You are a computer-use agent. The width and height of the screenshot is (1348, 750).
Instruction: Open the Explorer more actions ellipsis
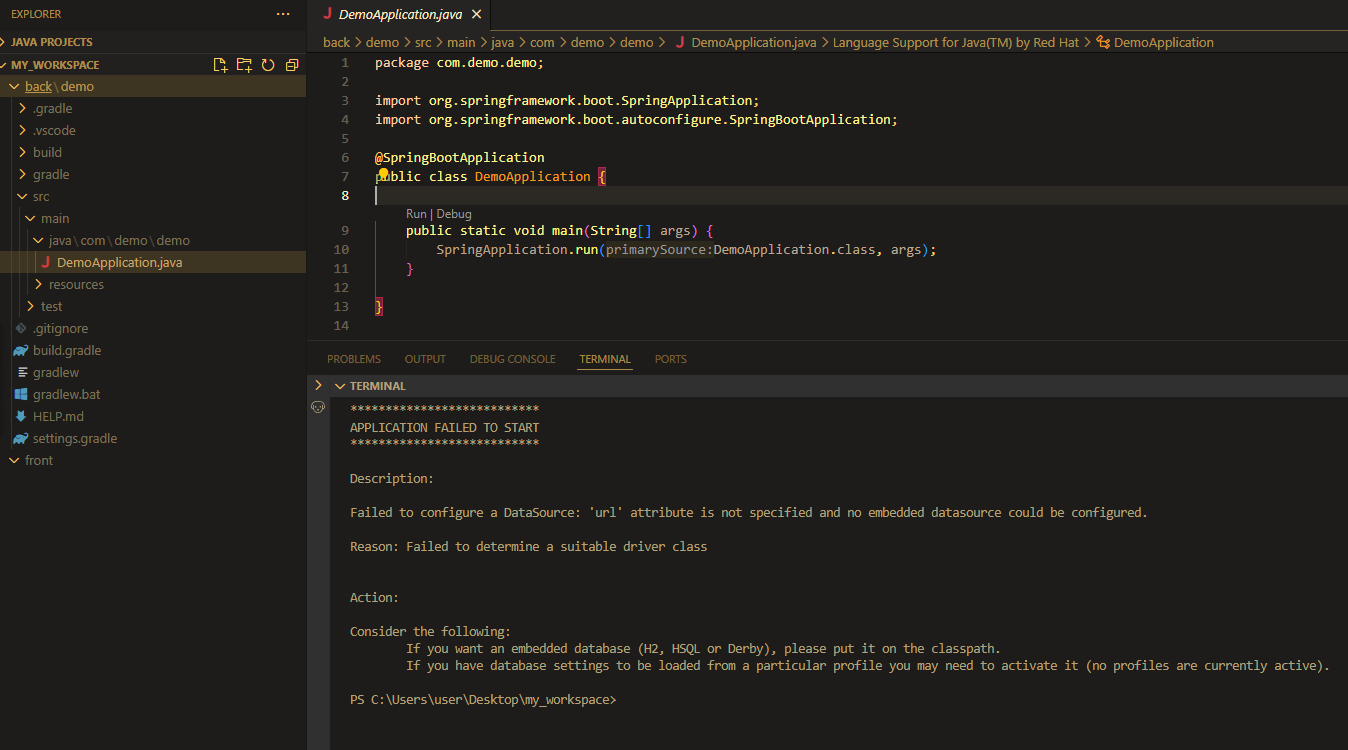(283, 14)
